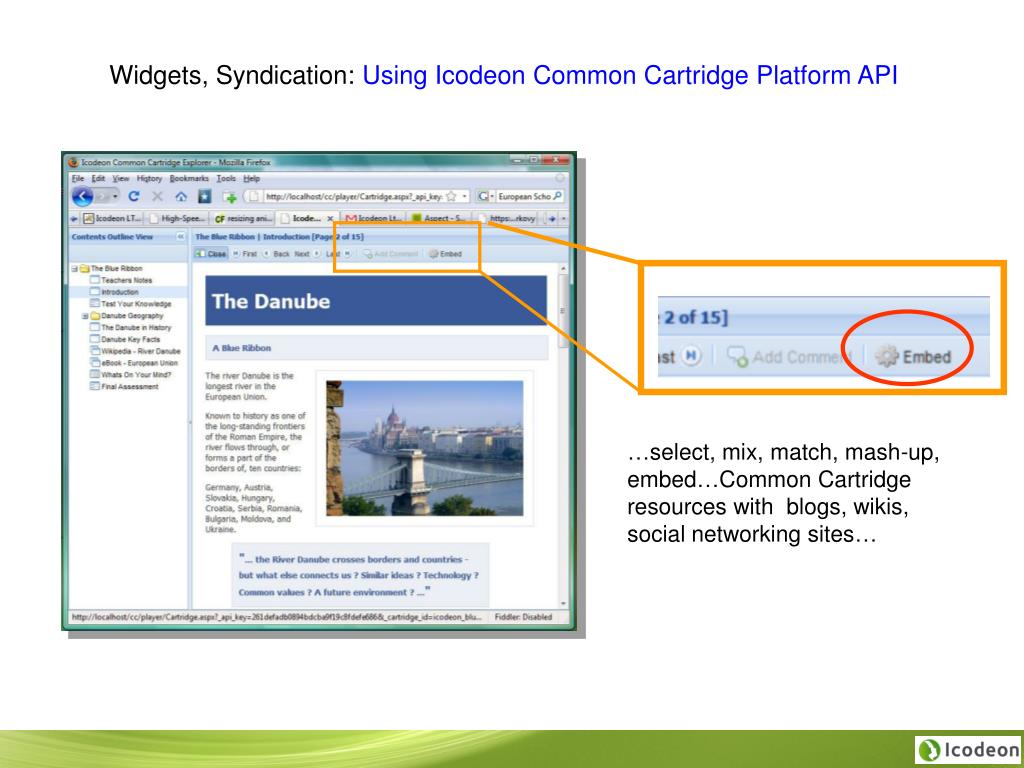Click the scroll tabs left arrow
Screen dimensions: 1024x768
[74, 219]
